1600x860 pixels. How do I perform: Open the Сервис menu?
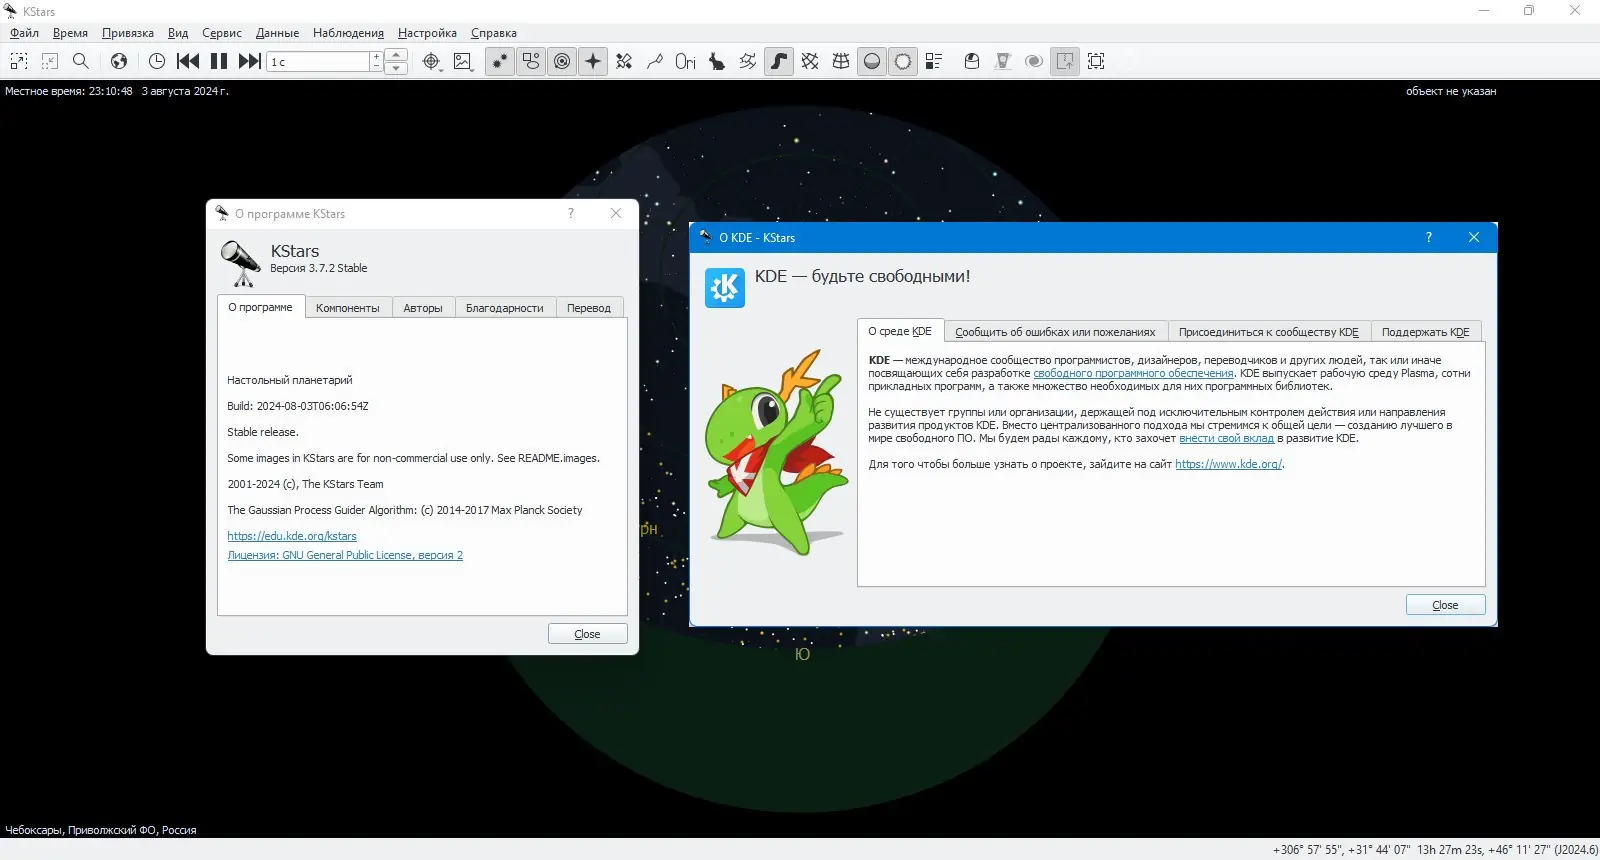tap(222, 33)
